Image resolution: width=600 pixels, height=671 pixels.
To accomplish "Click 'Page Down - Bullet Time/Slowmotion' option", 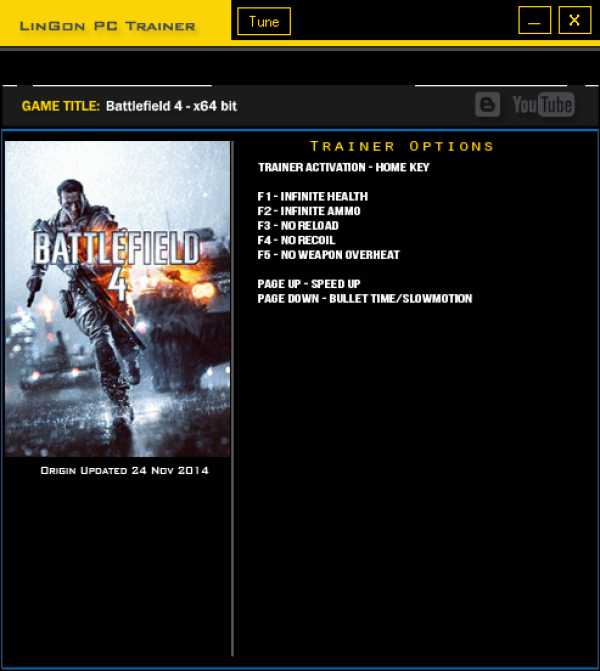I will click(365, 298).
